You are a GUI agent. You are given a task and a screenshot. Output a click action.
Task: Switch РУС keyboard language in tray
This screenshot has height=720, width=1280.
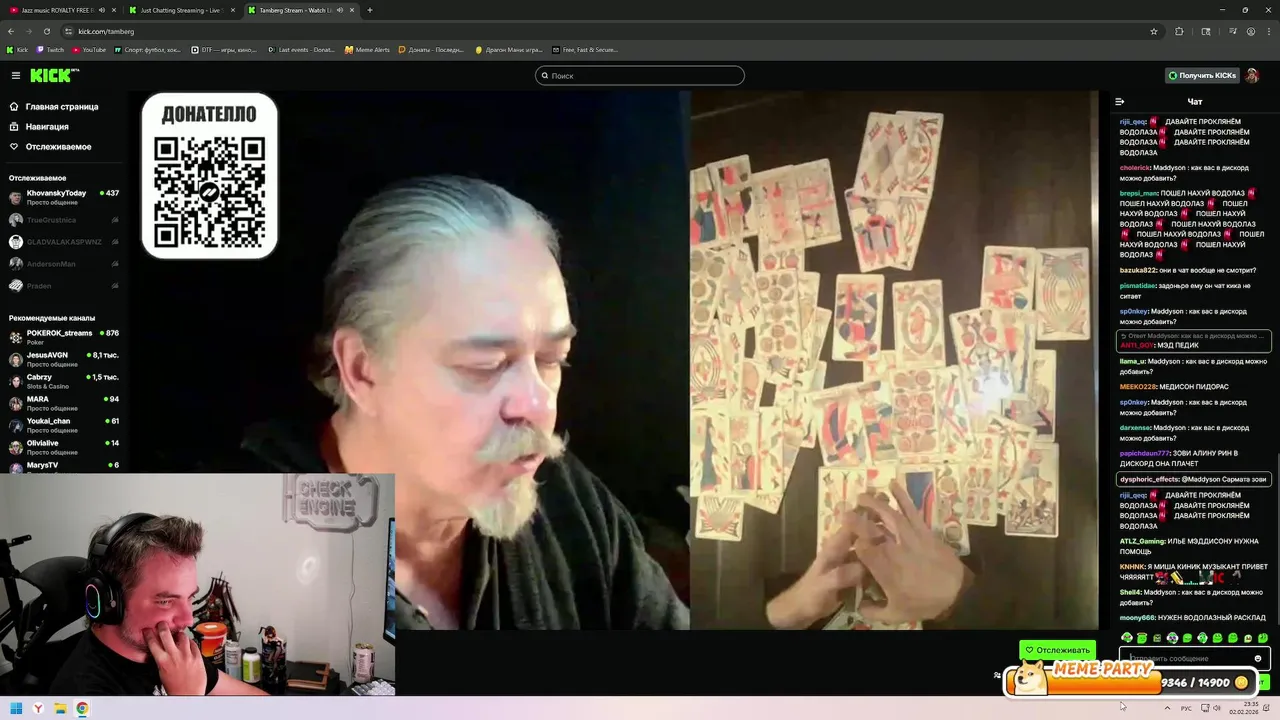1186,708
